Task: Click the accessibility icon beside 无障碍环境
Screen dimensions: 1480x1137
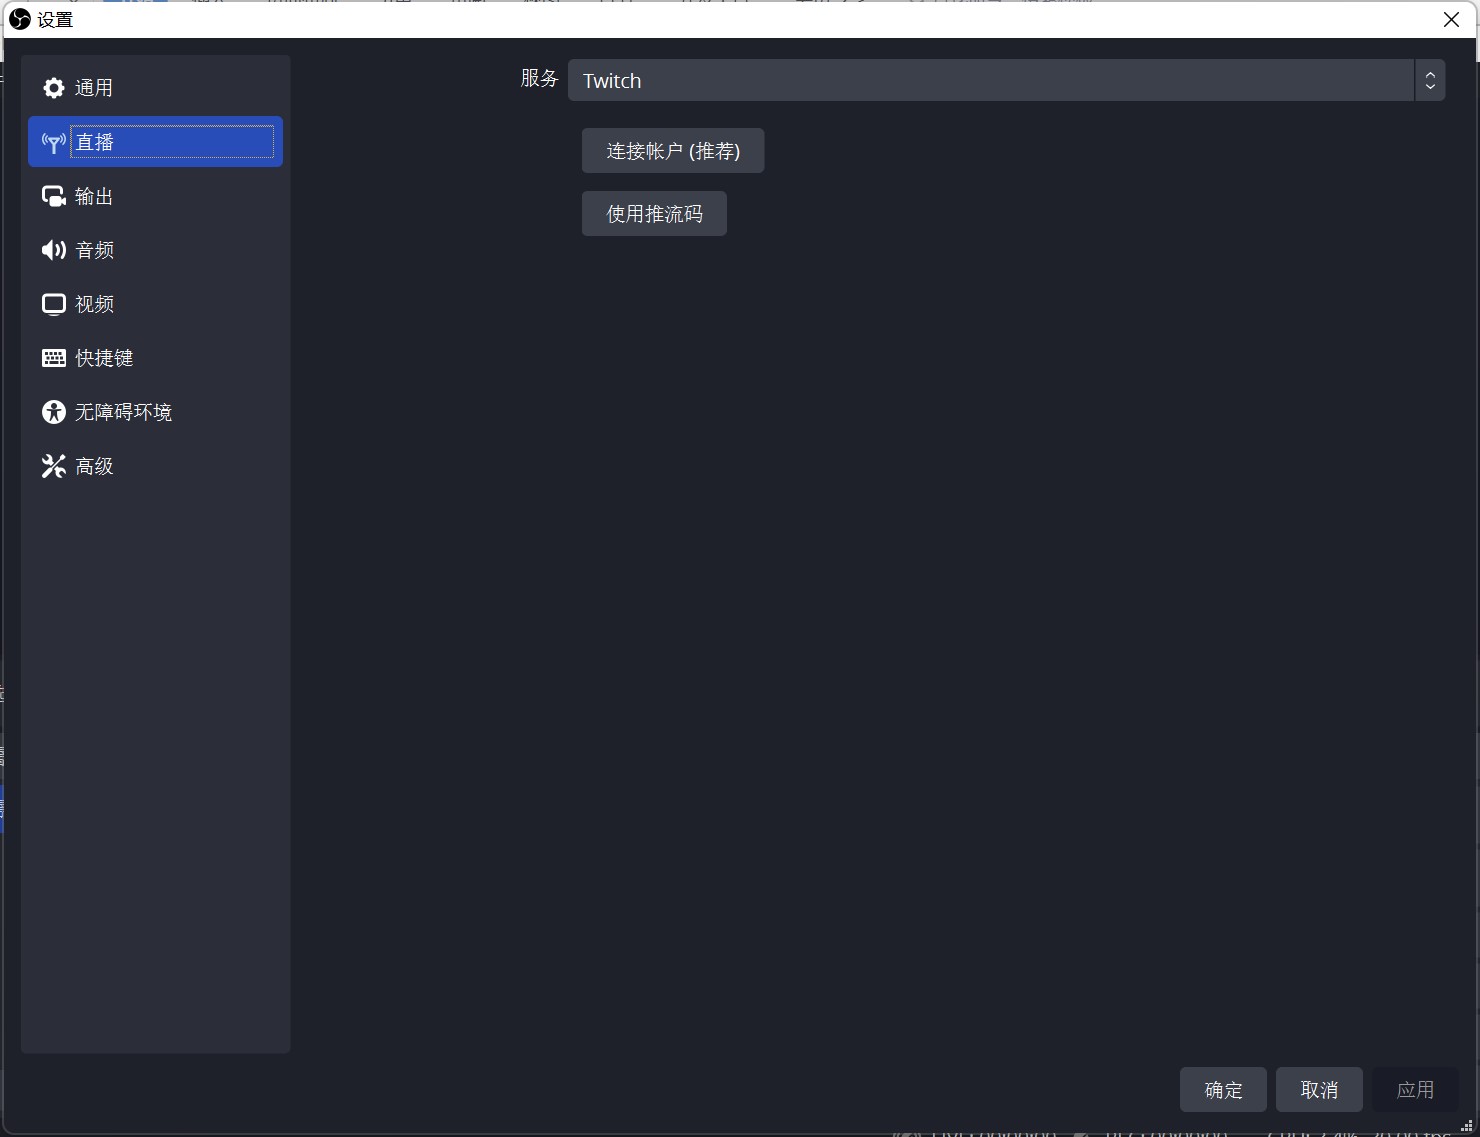Action: (54, 412)
